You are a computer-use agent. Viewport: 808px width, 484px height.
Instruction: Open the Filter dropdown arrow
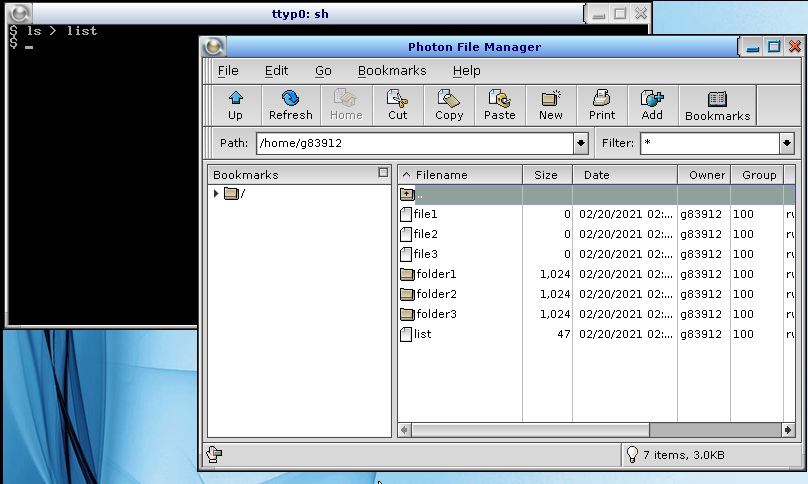[x=786, y=143]
